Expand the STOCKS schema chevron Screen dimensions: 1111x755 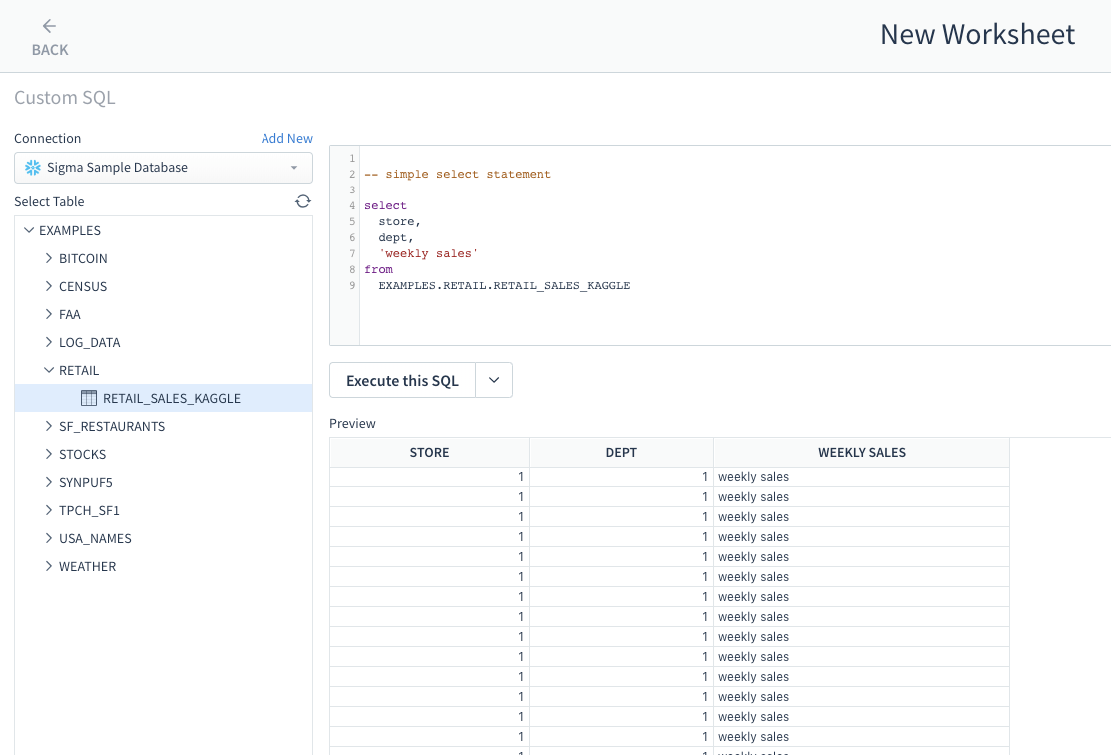(48, 454)
